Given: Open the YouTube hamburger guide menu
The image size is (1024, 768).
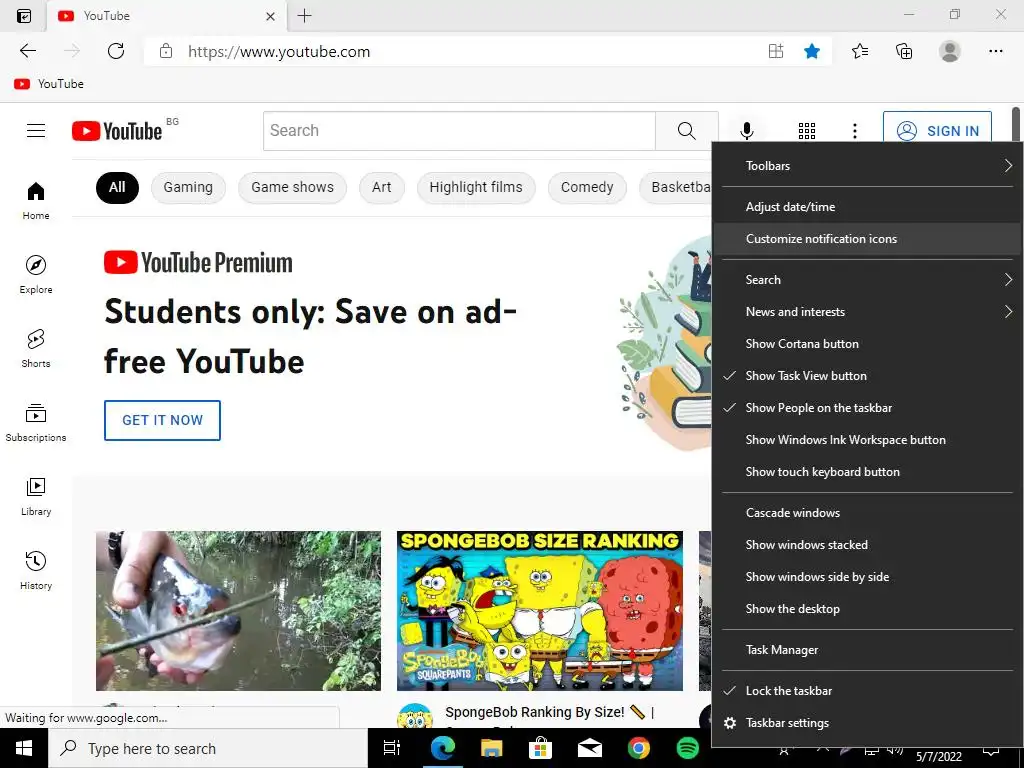Looking at the screenshot, I should pos(36,131).
